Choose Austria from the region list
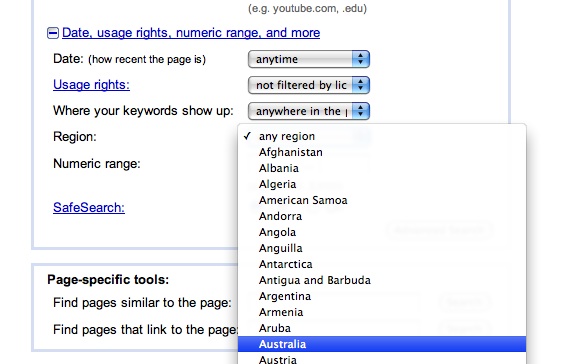Image resolution: width=573 pixels, height=364 pixels. [382, 359]
